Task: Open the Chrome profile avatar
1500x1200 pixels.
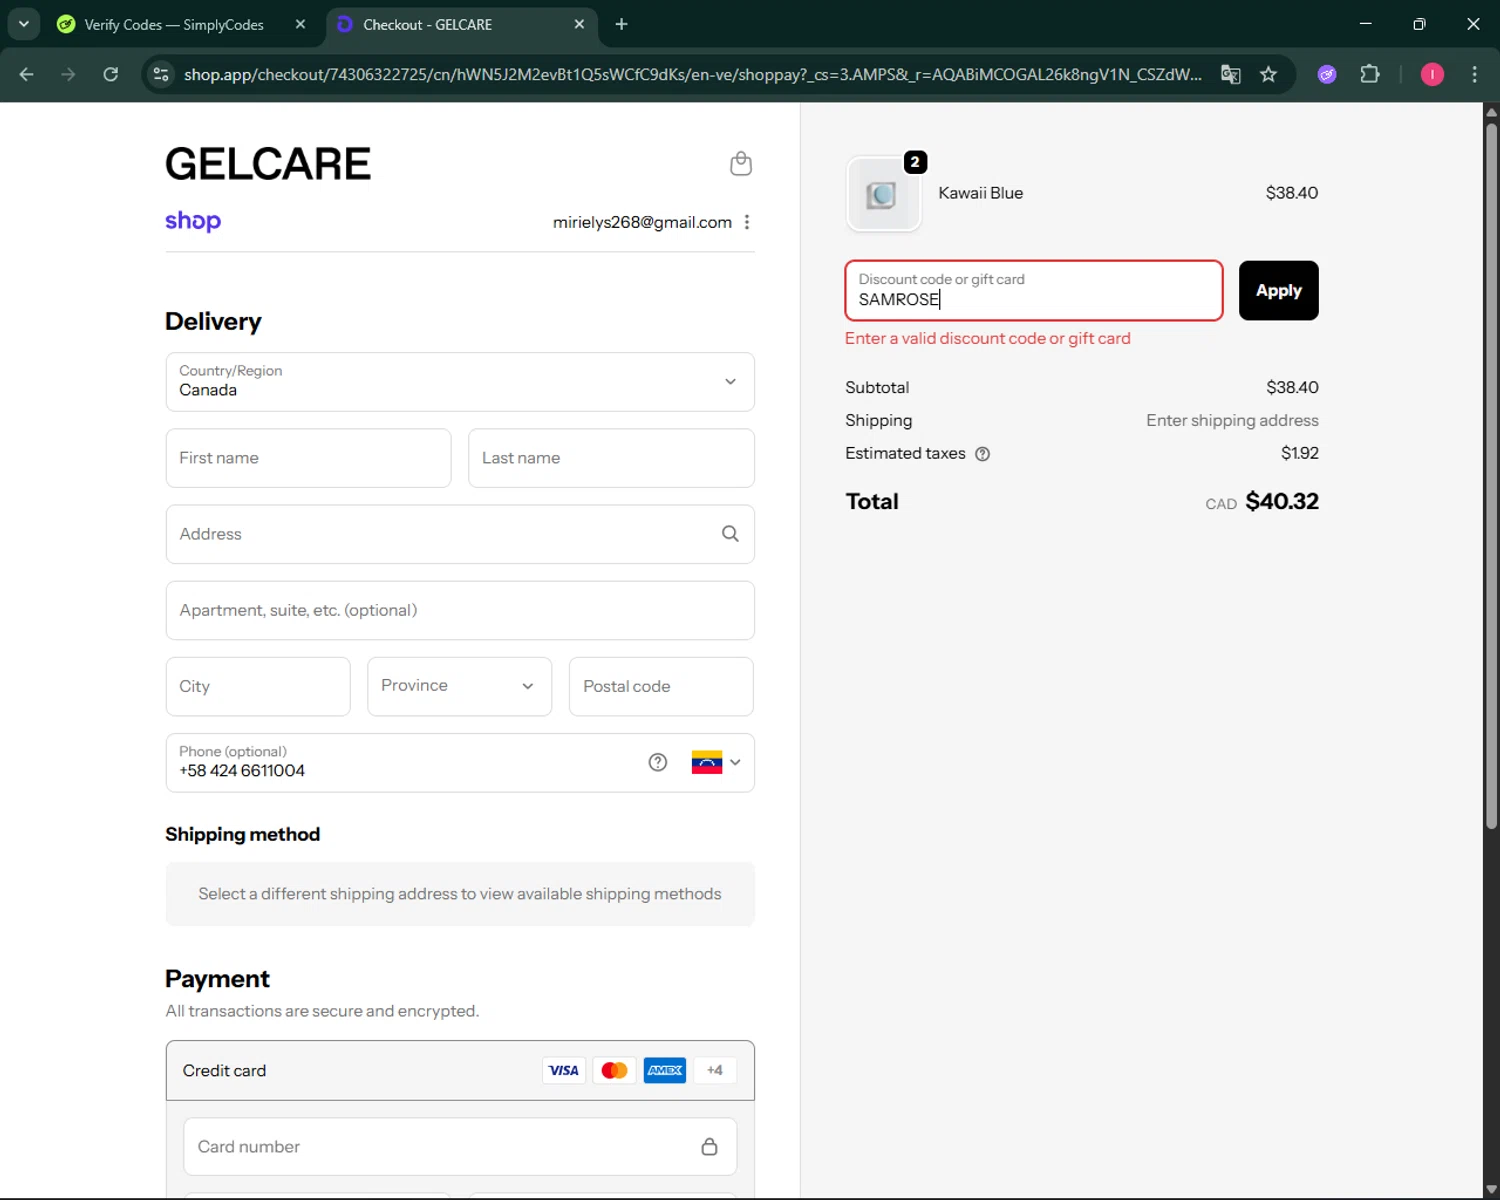Action: pos(1432,74)
